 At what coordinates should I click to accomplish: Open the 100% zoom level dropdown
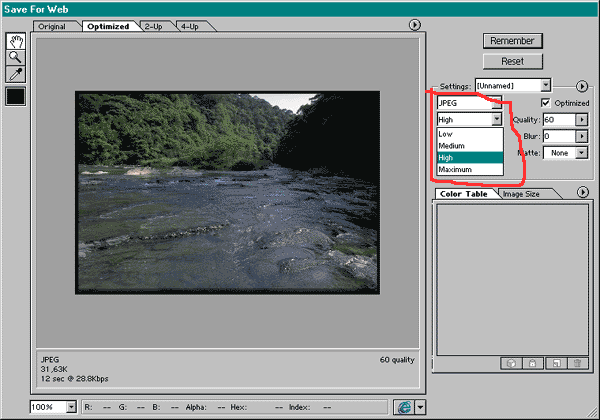(x=70, y=407)
